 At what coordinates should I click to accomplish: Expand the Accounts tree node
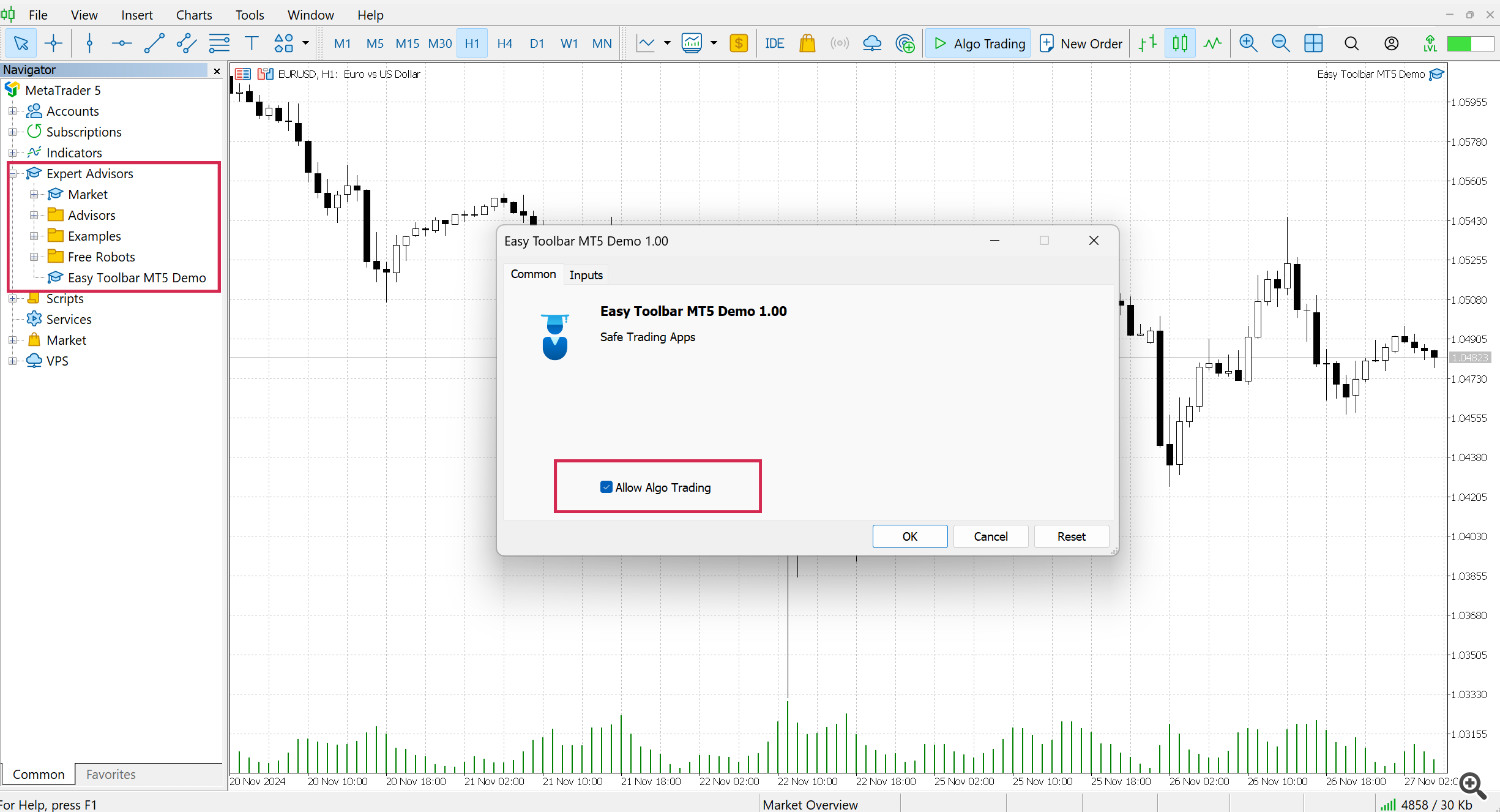[13, 111]
